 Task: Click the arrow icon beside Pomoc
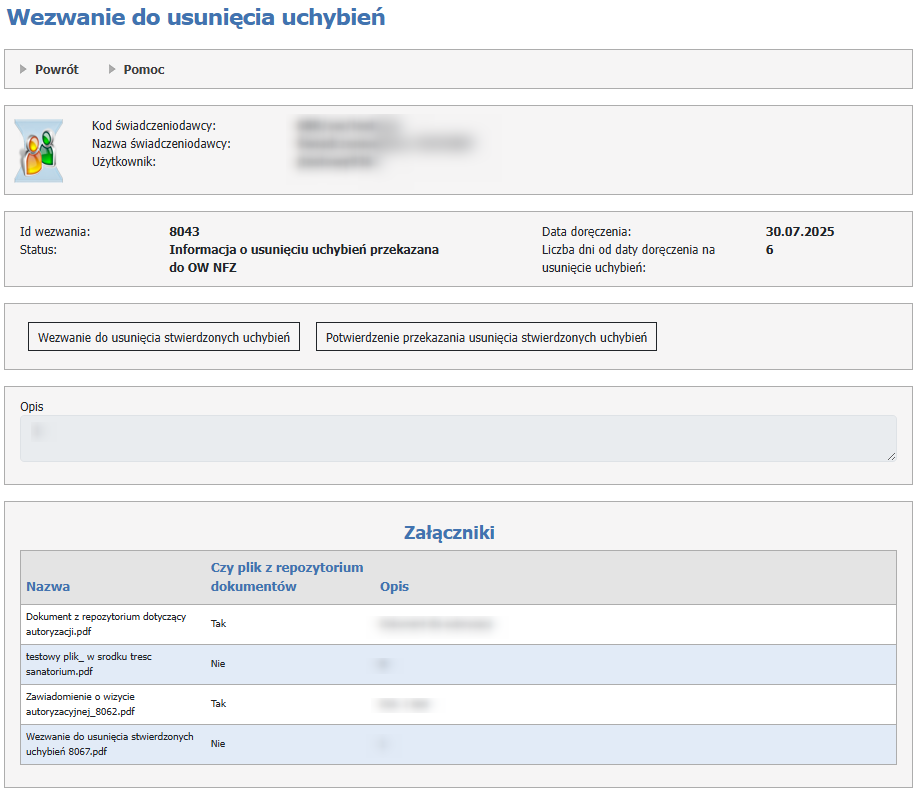[112, 70]
